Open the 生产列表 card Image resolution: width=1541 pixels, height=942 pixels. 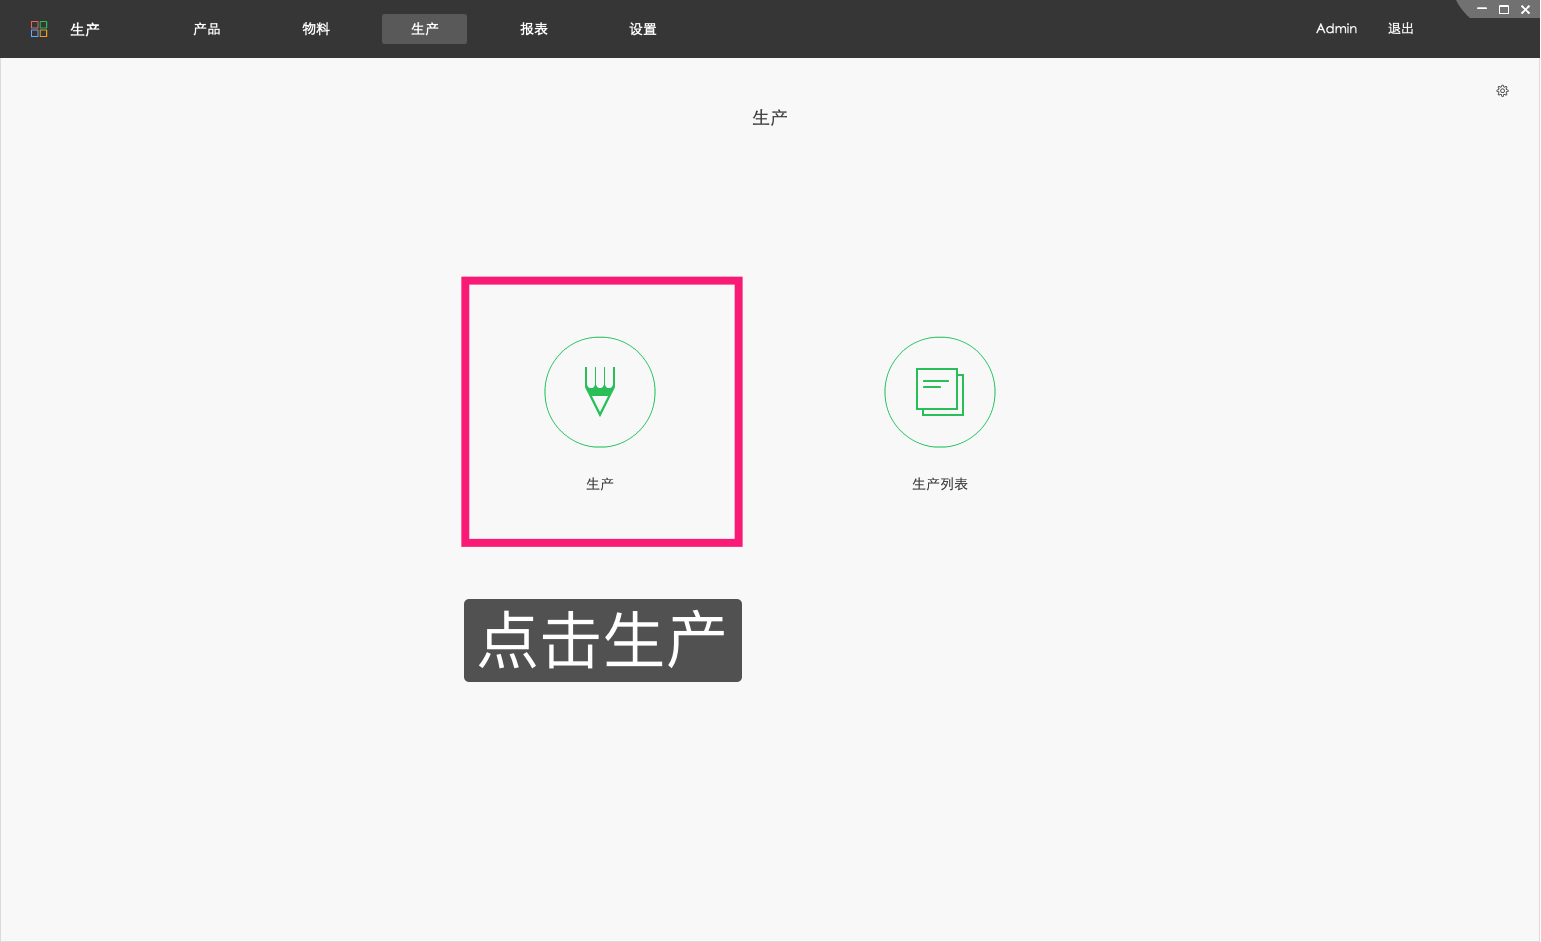pyautogui.click(x=939, y=412)
